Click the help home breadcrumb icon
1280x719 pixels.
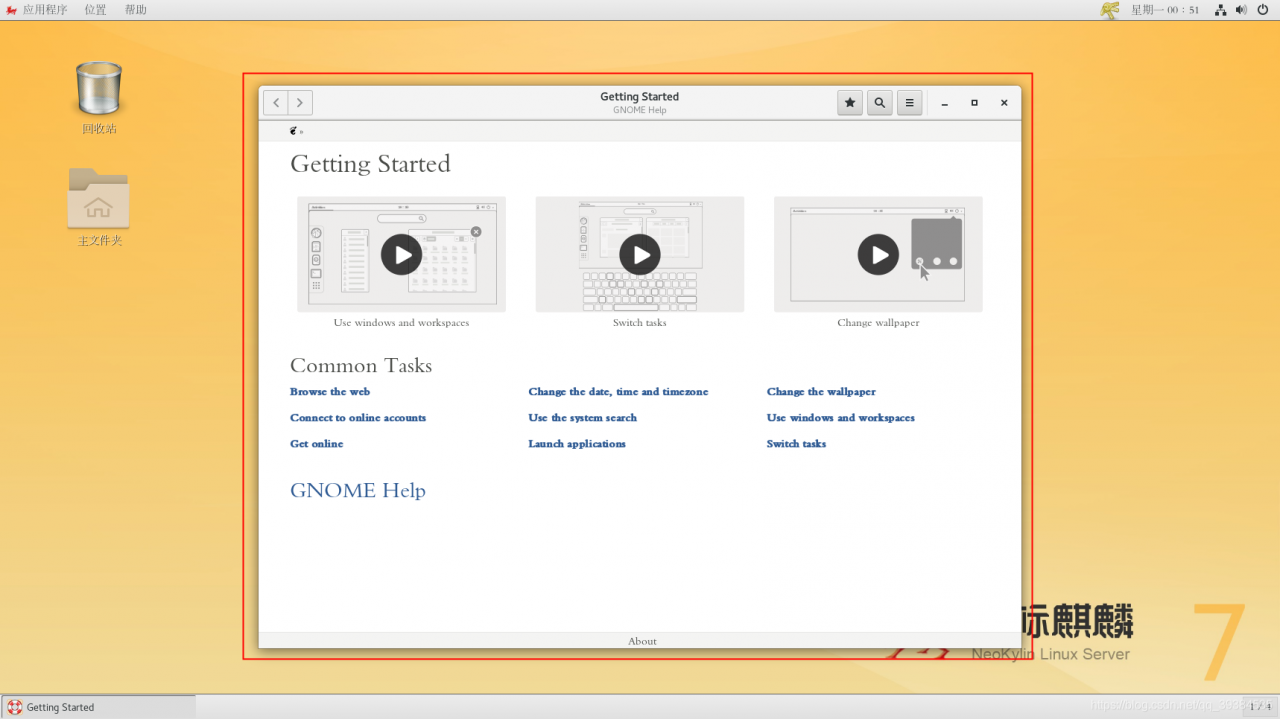pos(293,131)
